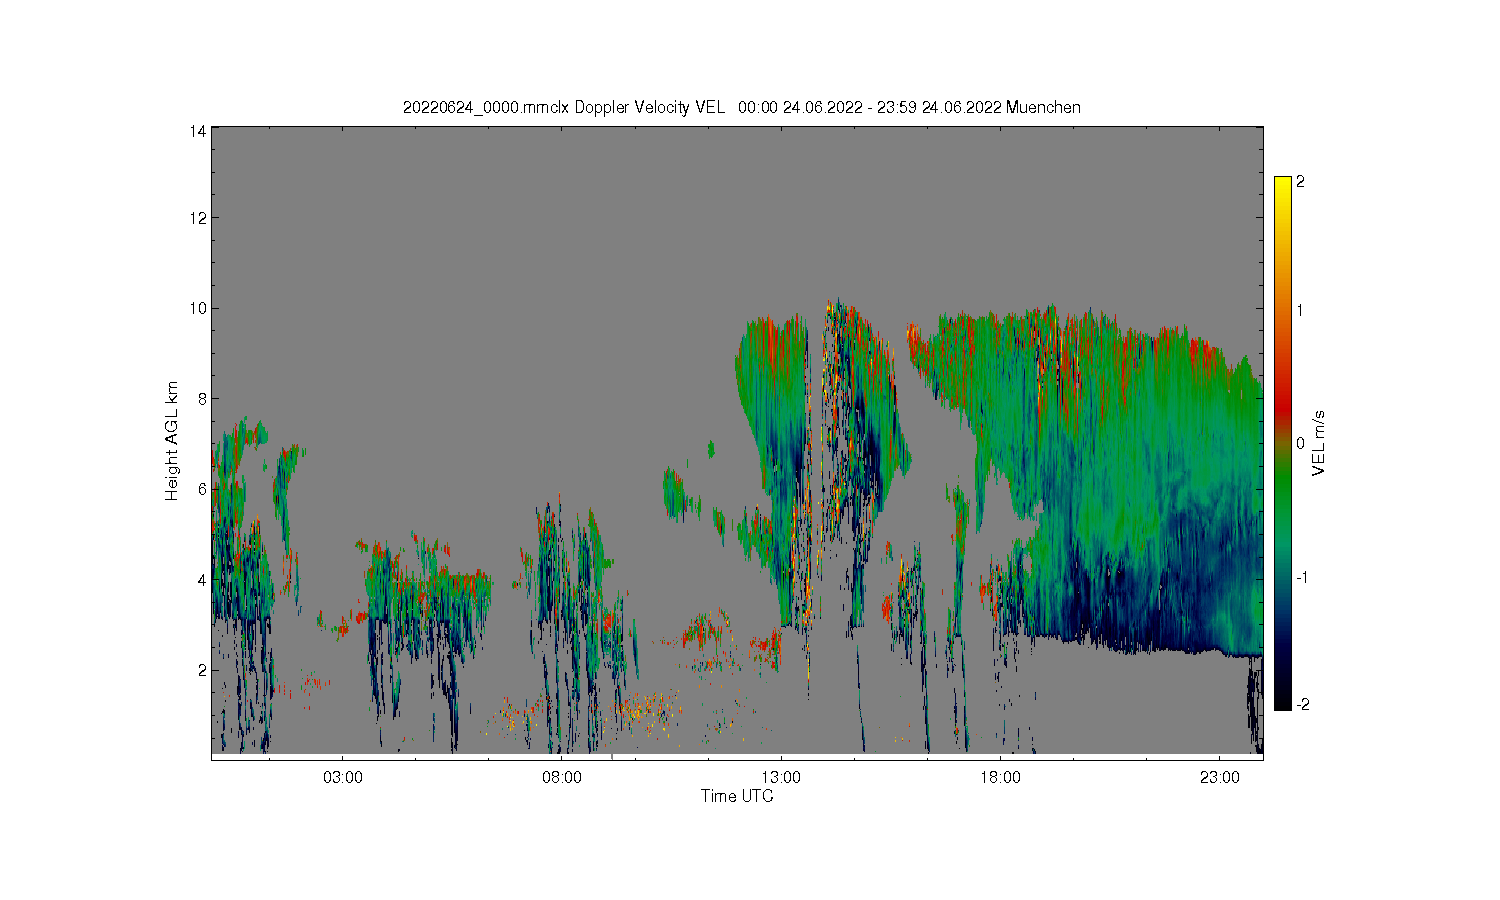The image size is (1500, 900).
Task: Click the height tick label 6
Action: [202, 489]
